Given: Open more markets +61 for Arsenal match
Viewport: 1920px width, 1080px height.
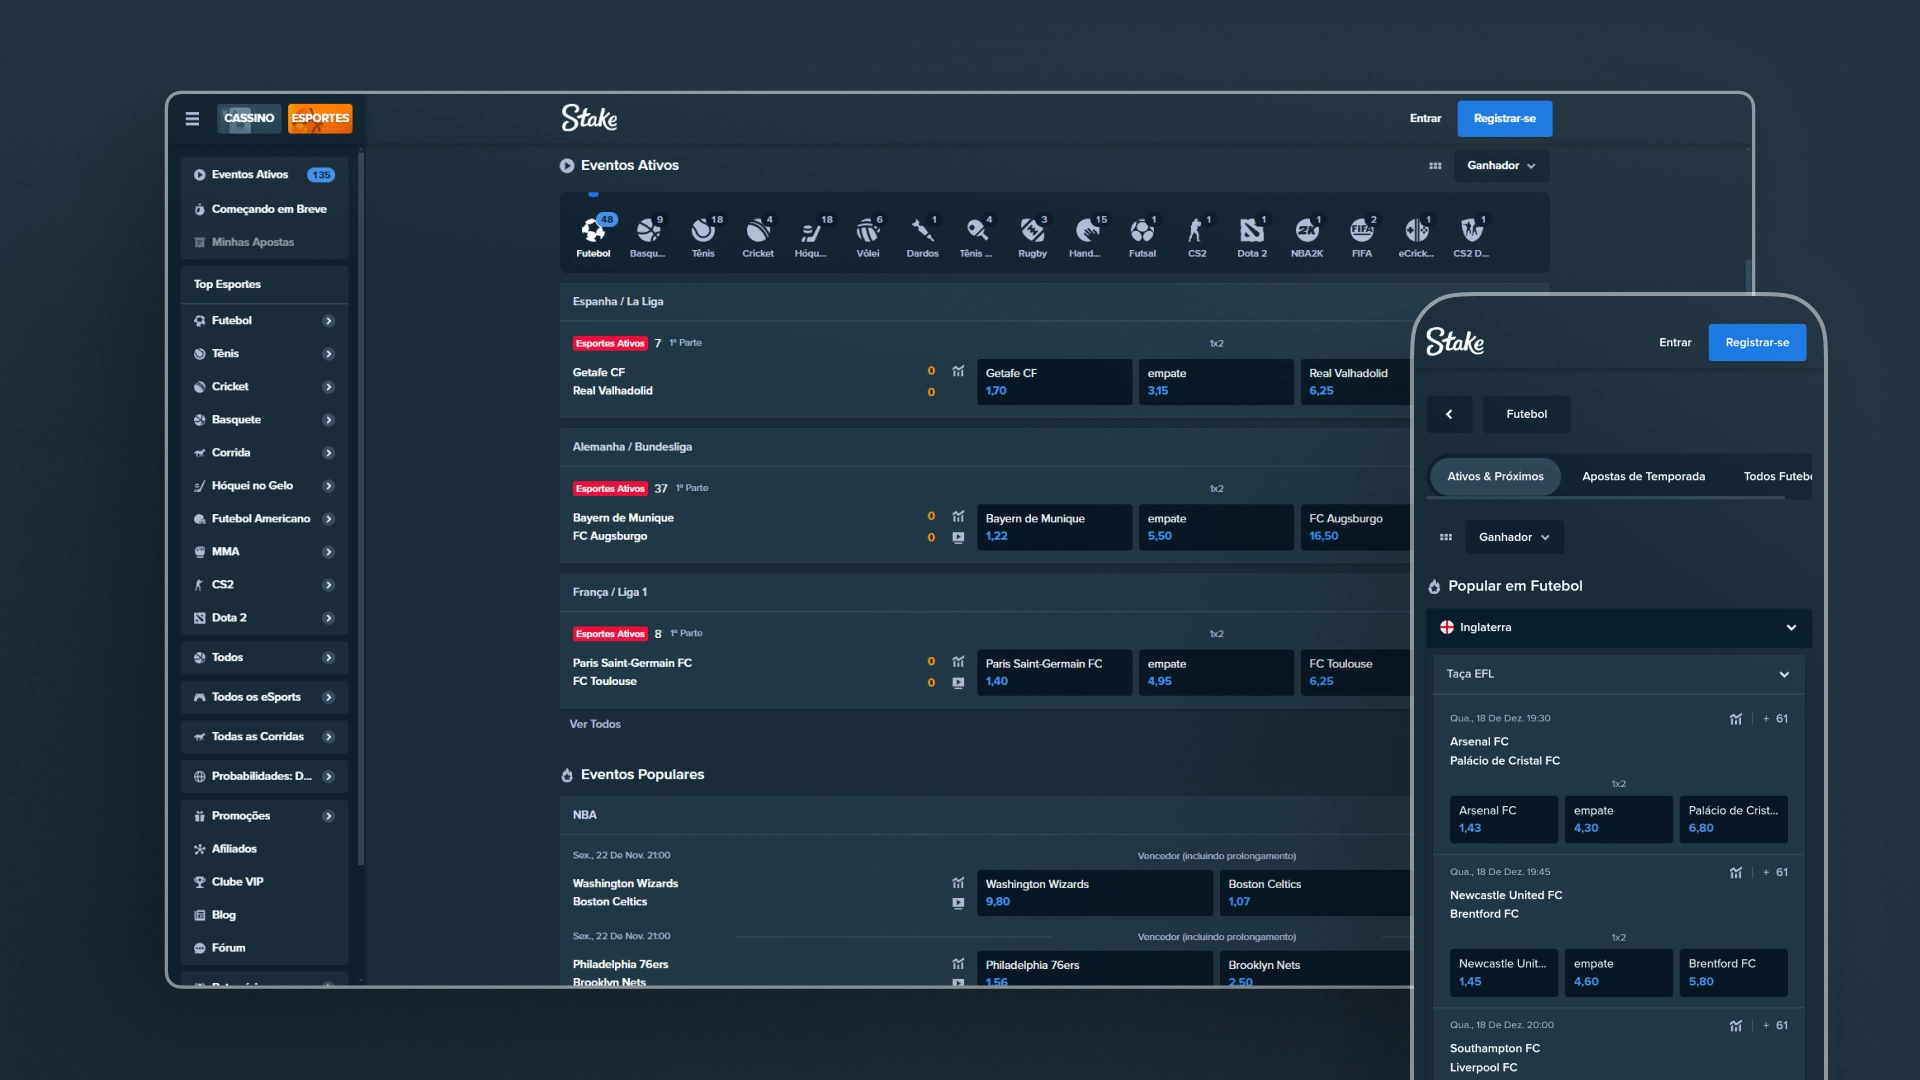Looking at the screenshot, I should pyautogui.click(x=1775, y=719).
